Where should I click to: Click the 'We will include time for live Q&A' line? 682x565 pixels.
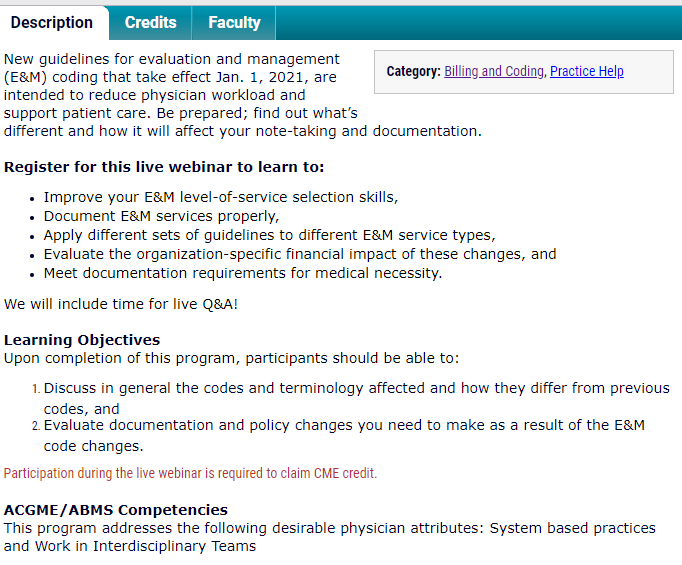121,303
